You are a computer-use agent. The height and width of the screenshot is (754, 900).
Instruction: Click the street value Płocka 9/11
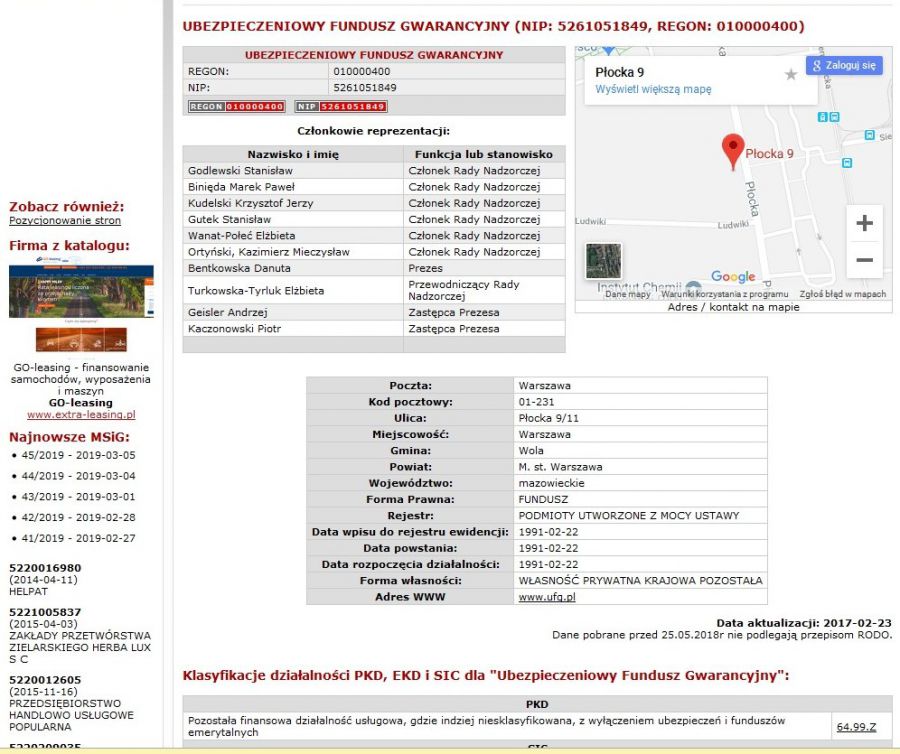pos(549,418)
